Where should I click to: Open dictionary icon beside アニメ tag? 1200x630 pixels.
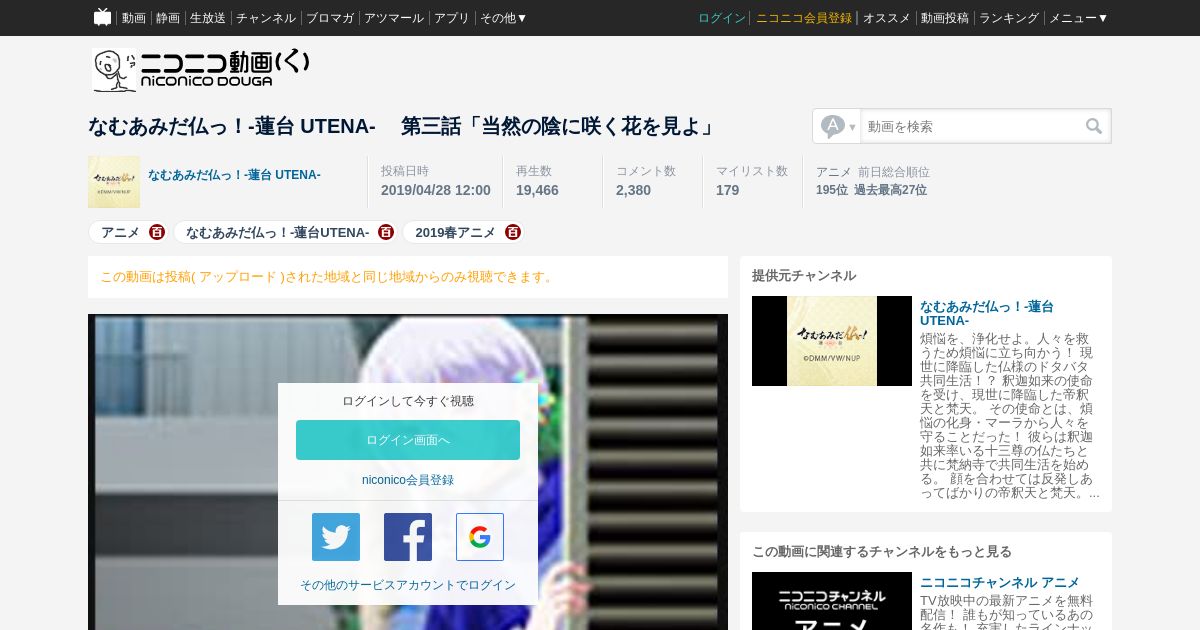click(157, 232)
